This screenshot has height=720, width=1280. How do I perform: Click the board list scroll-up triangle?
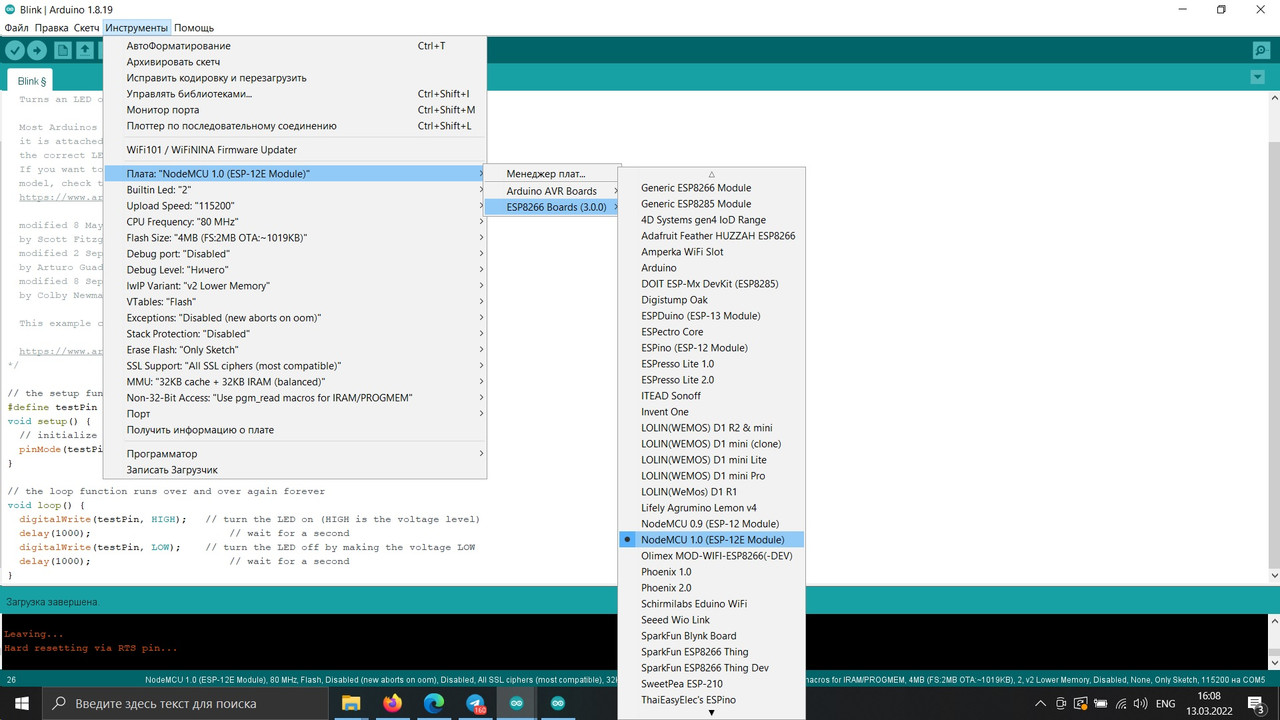pyautogui.click(x=711, y=174)
